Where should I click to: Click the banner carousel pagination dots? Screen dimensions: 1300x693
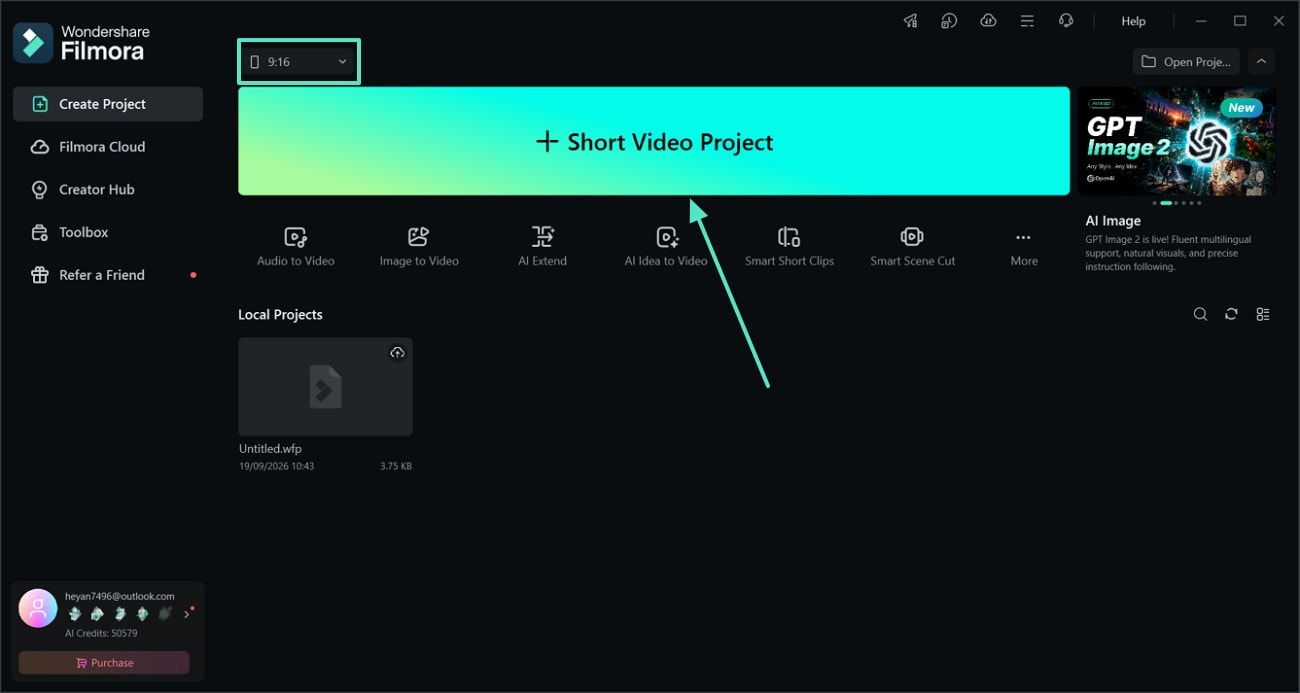[1177, 203]
